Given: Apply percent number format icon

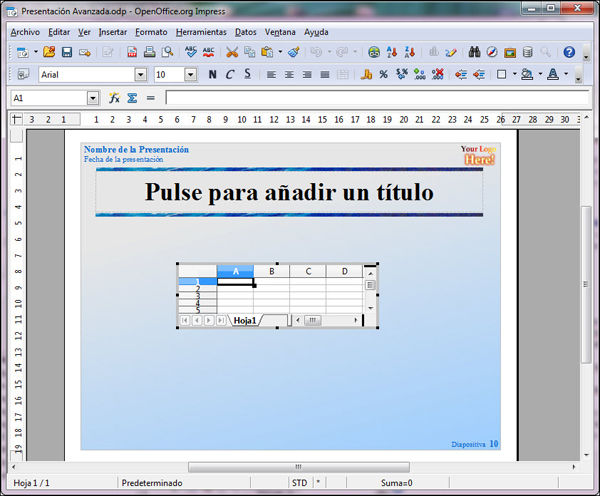Looking at the screenshot, I should pyautogui.click(x=383, y=74).
